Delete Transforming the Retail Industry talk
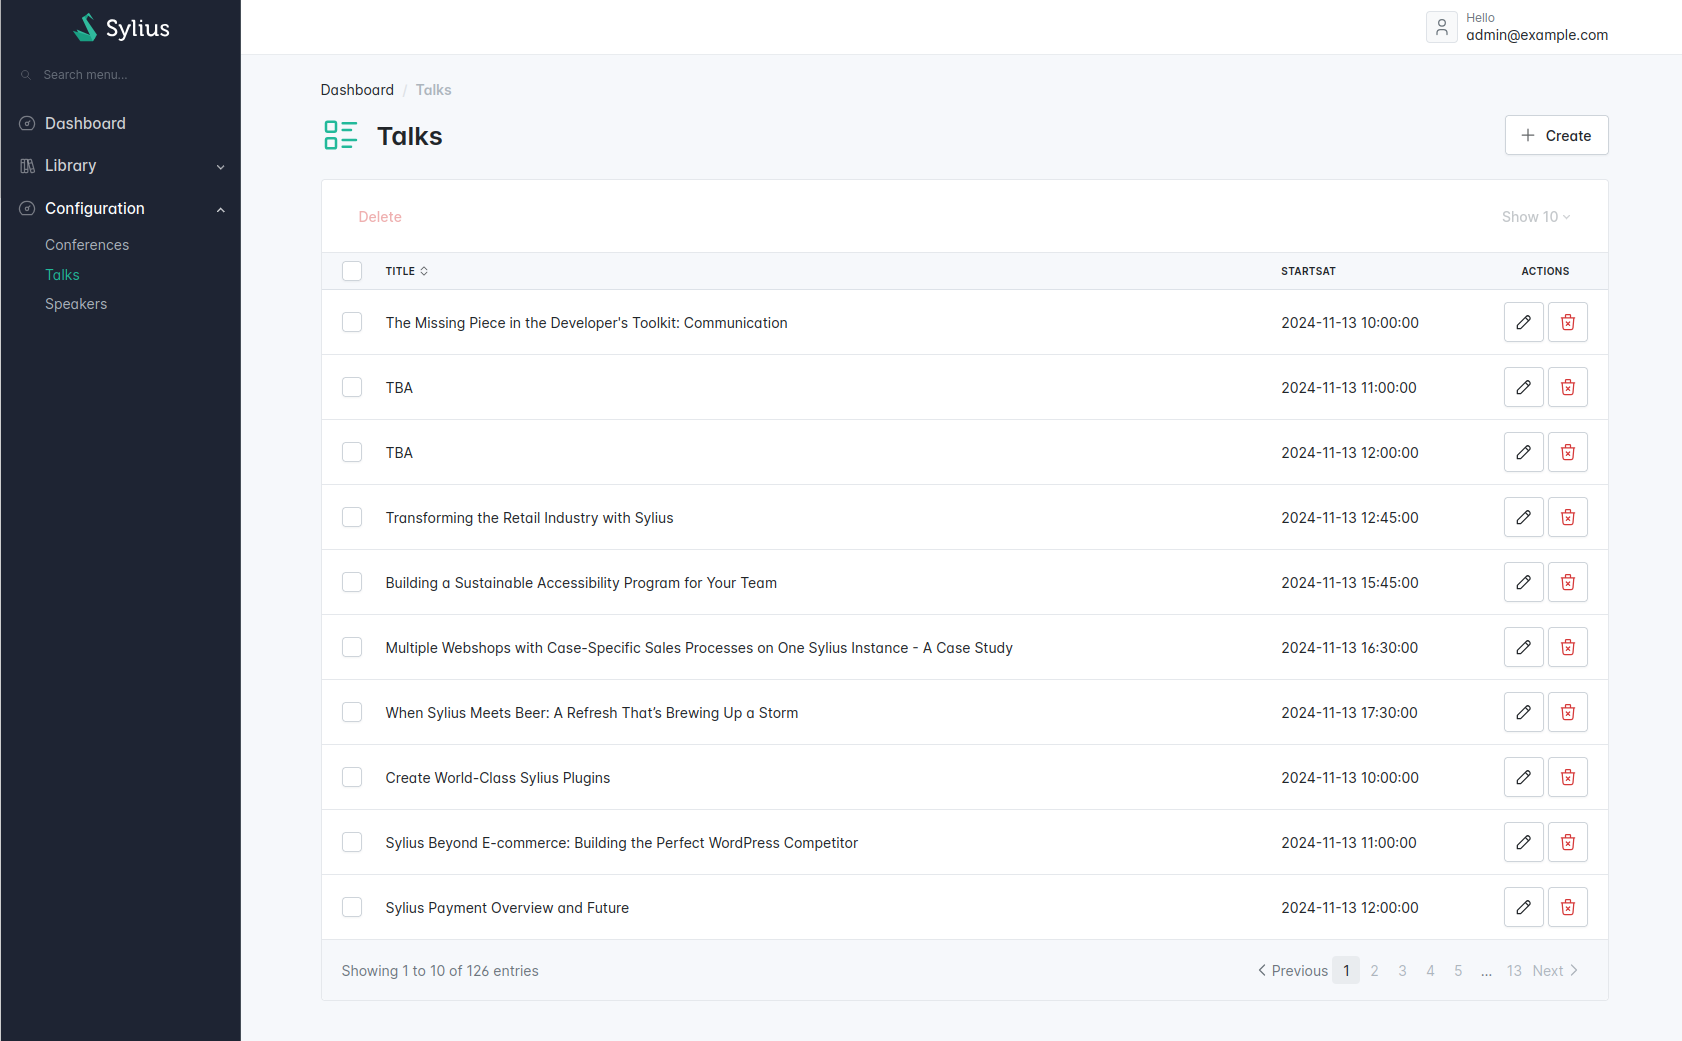This screenshot has height=1041, width=1682. coord(1567,517)
